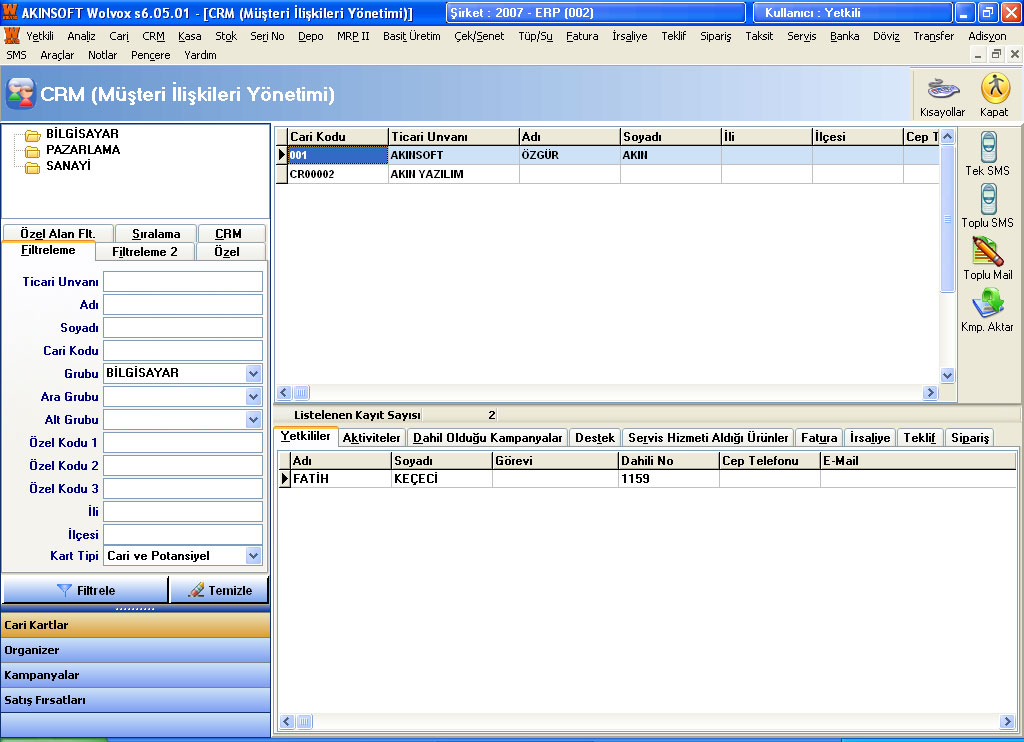The width and height of the screenshot is (1024, 742).
Task: Expand the Ara Grubu dropdown
Action: 253,396
